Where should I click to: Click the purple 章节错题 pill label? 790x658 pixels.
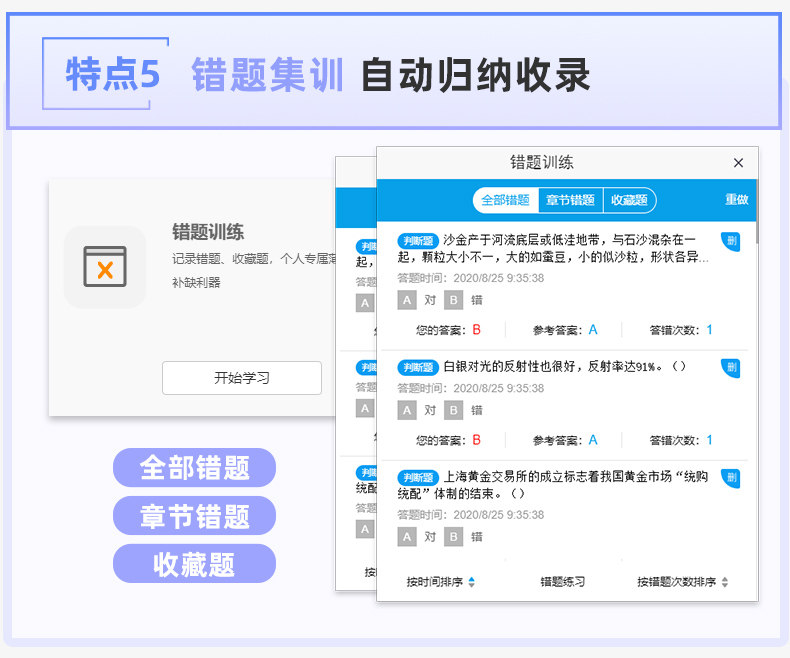194,516
